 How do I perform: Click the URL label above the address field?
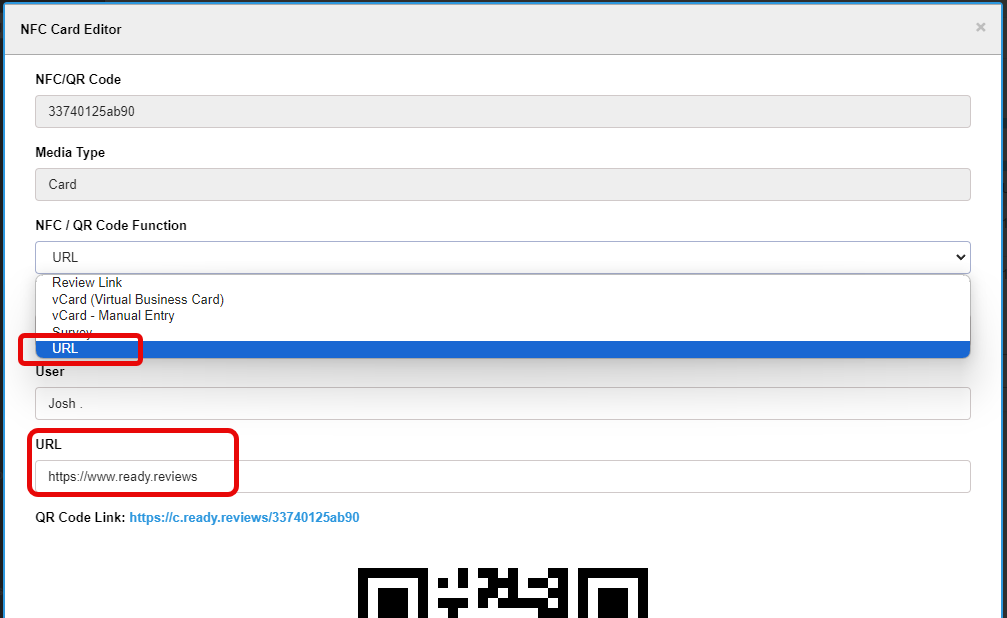(49, 445)
